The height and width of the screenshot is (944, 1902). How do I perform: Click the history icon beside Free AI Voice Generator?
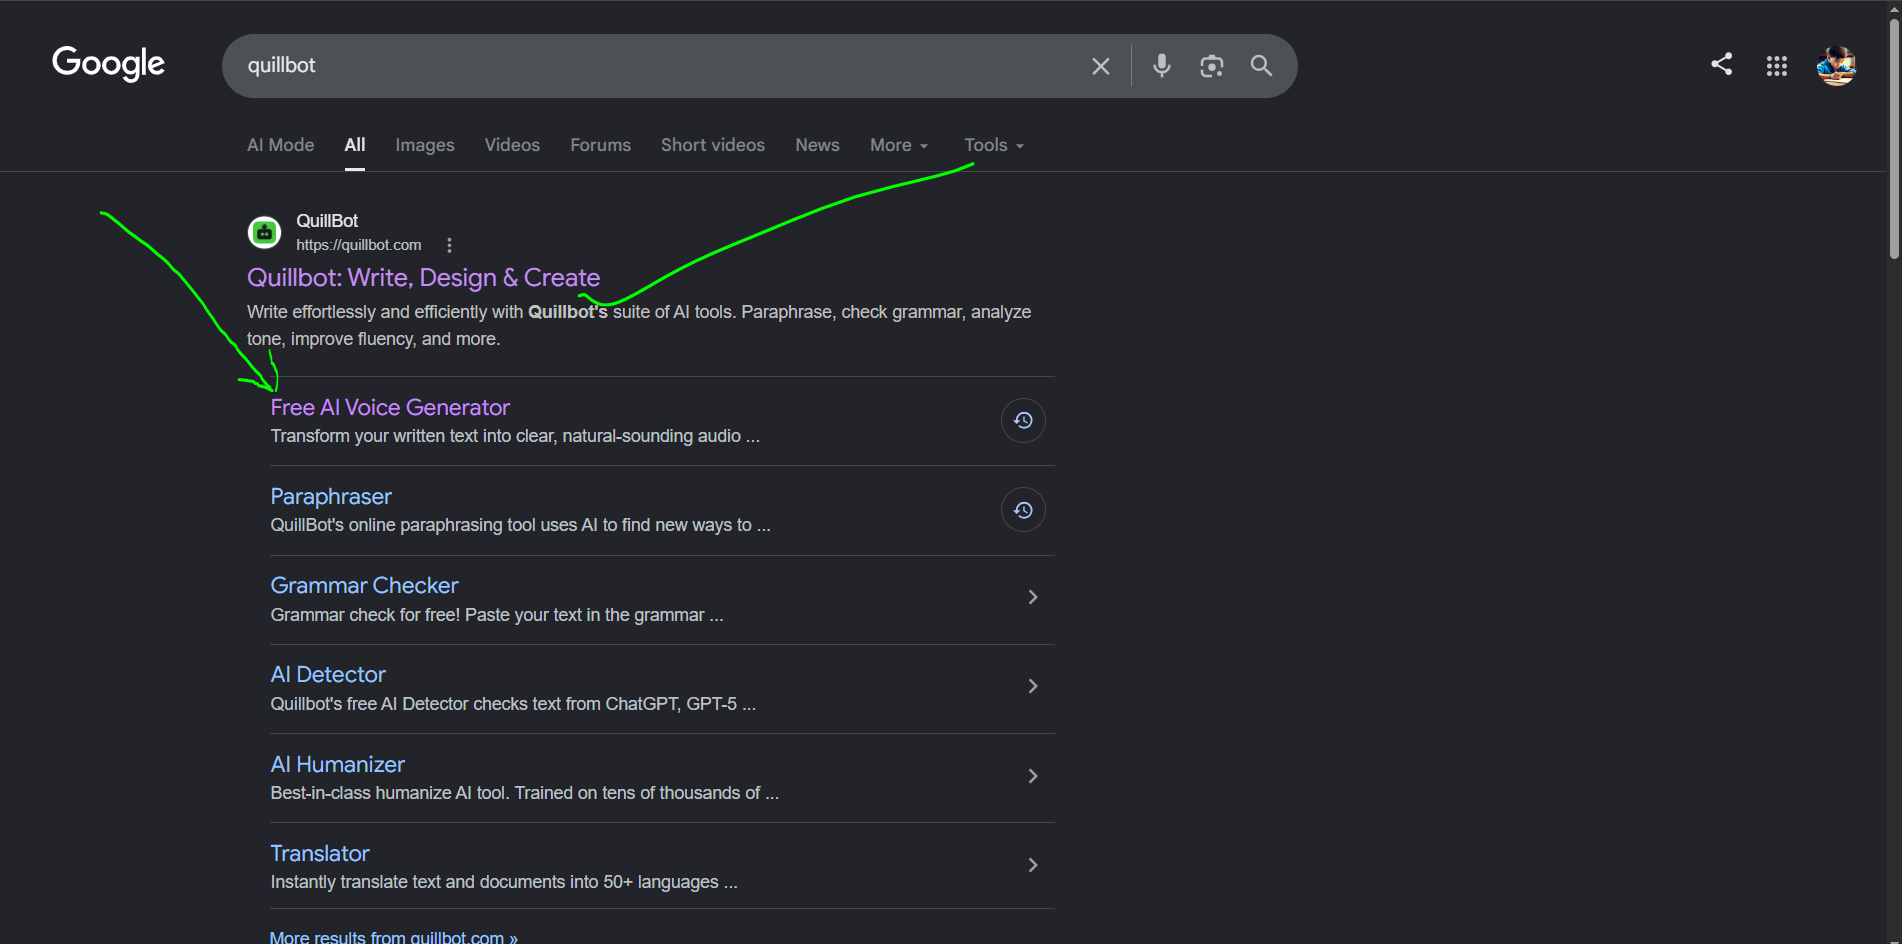(1023, 420)
